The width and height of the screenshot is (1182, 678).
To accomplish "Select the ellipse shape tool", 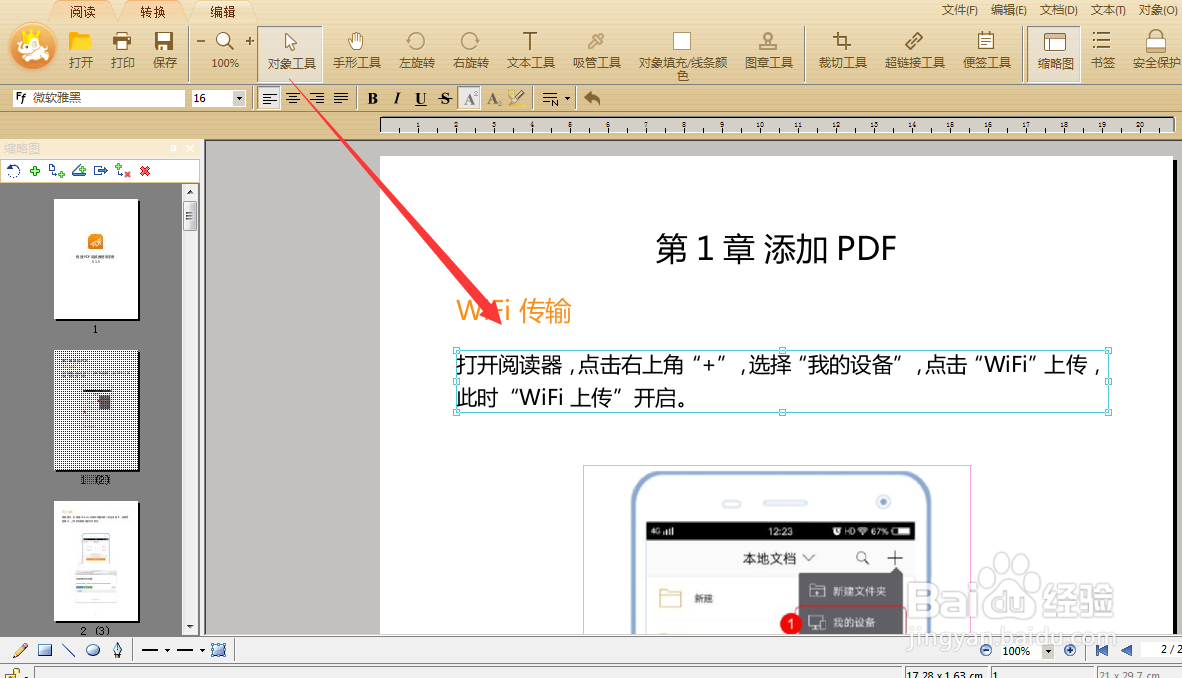I will (93, 650).
